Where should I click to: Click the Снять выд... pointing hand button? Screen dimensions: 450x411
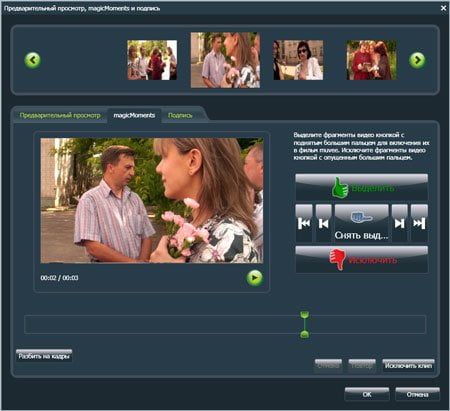(362, 223)
